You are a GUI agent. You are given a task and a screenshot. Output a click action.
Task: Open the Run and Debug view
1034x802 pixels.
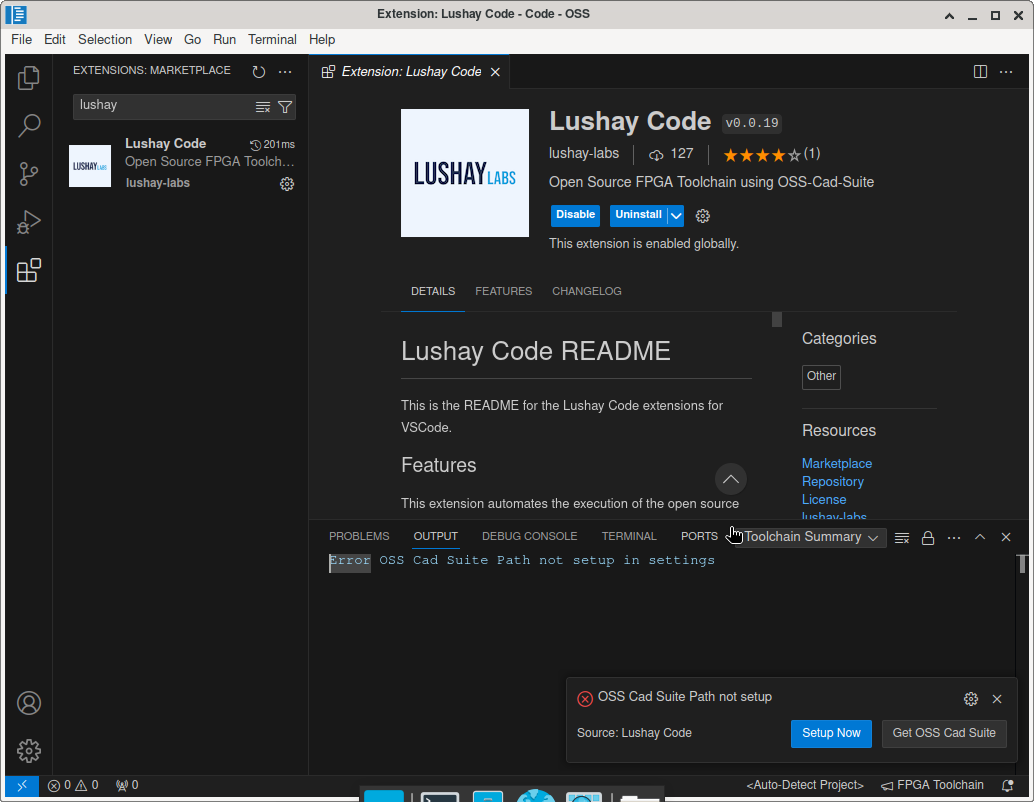click(x=29, y=222)
